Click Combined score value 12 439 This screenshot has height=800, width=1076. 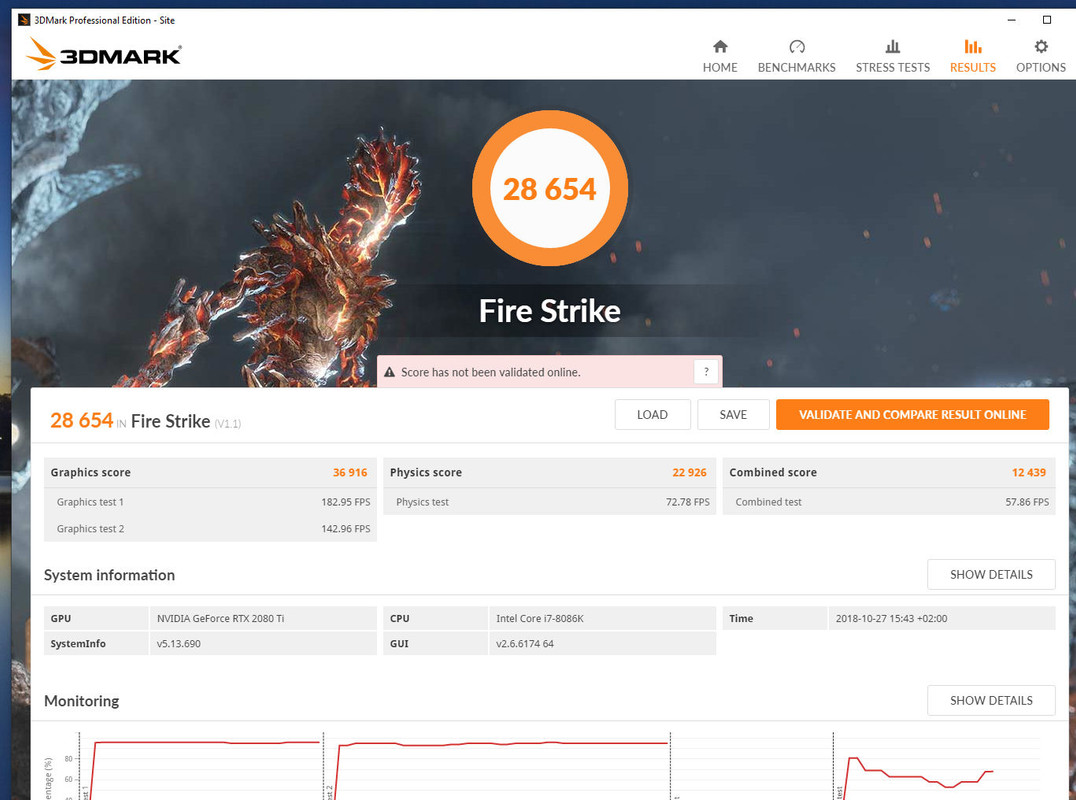pyautogui.click(x=1029, y=472)
